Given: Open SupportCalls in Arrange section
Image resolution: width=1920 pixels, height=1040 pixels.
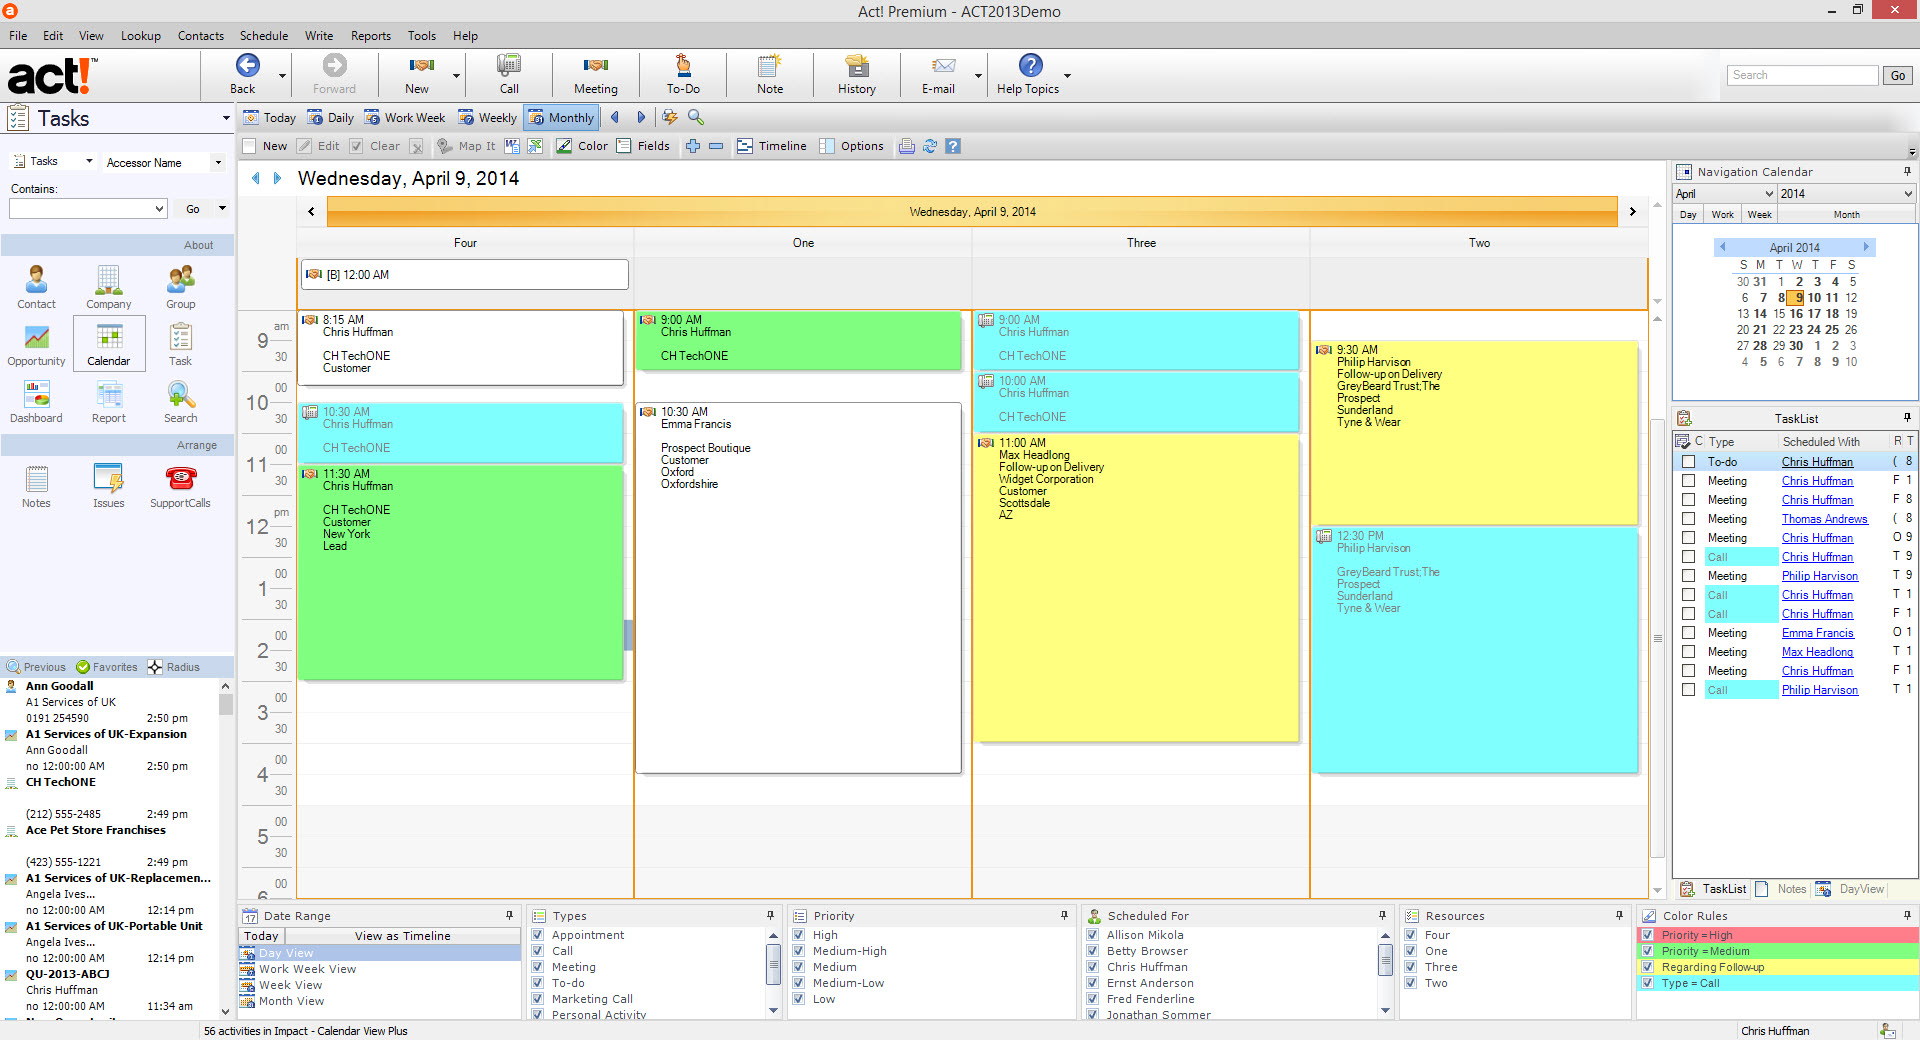Looking at the screenshot, I should pyautogui.click(x=180, y=487).
